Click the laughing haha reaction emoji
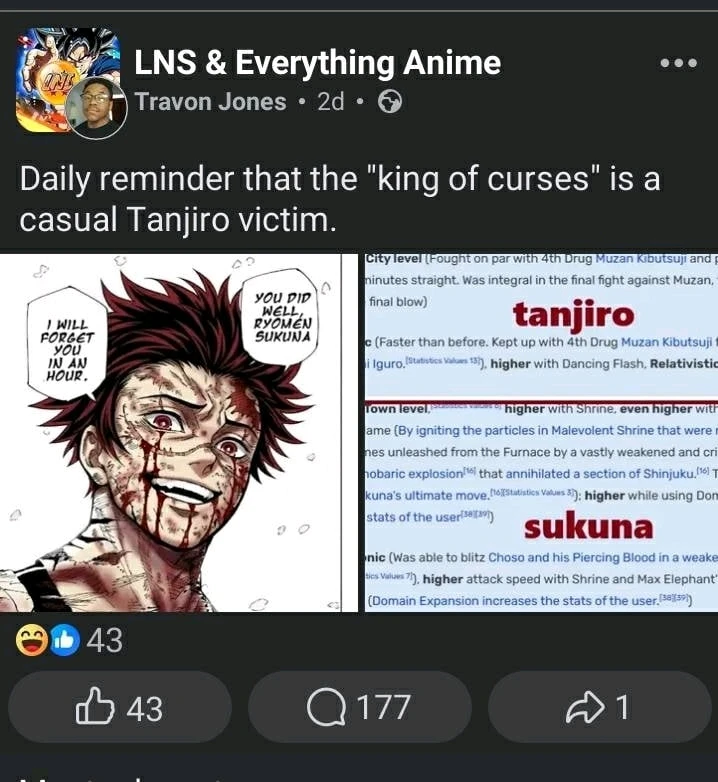Screen dimensions: 718x782 [x=32, y=641]
